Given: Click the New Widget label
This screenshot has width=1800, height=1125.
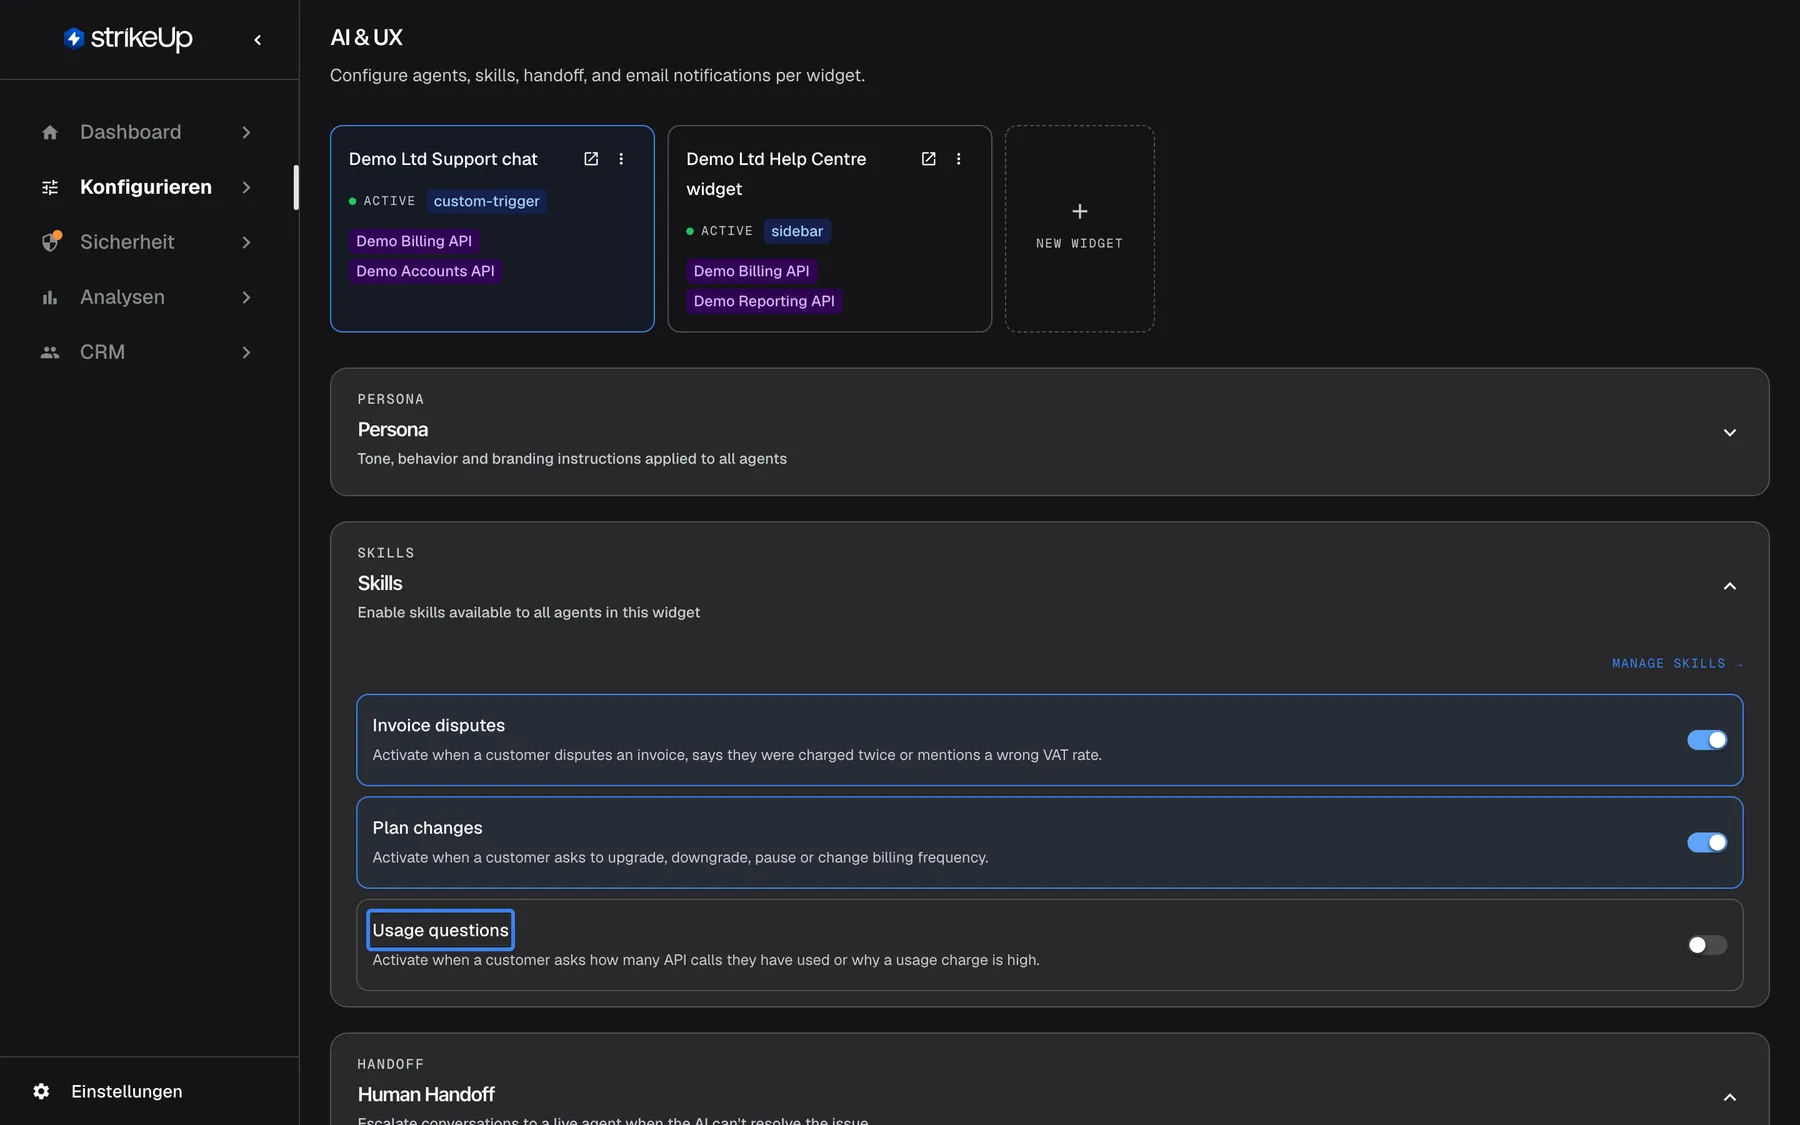Looking at the screenshot, I should 1079,243.
